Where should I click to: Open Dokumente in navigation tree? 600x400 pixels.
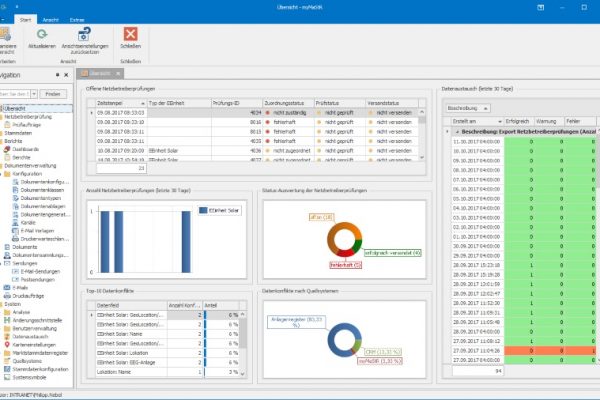pyautogui.click(x=25, y=247)
